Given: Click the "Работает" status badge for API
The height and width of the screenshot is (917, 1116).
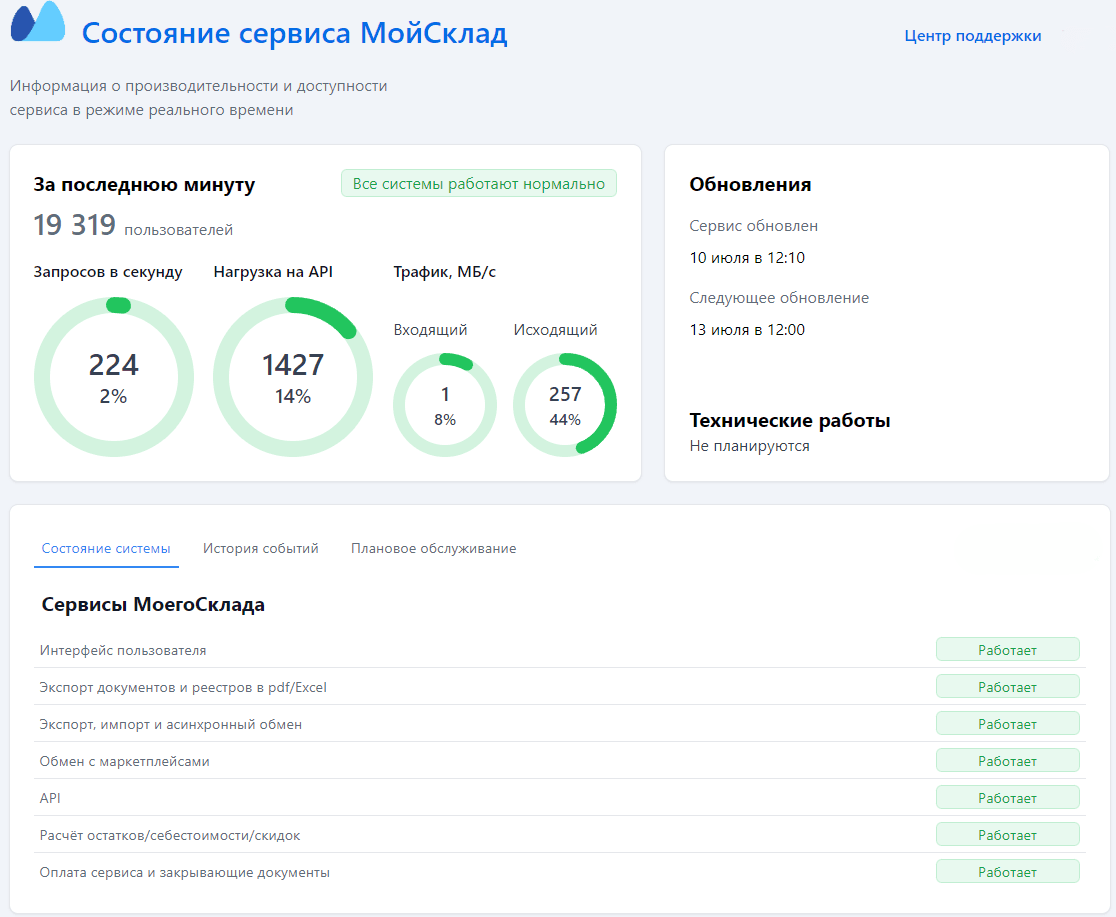Looking at the screenshot, I should [1007, 797].
